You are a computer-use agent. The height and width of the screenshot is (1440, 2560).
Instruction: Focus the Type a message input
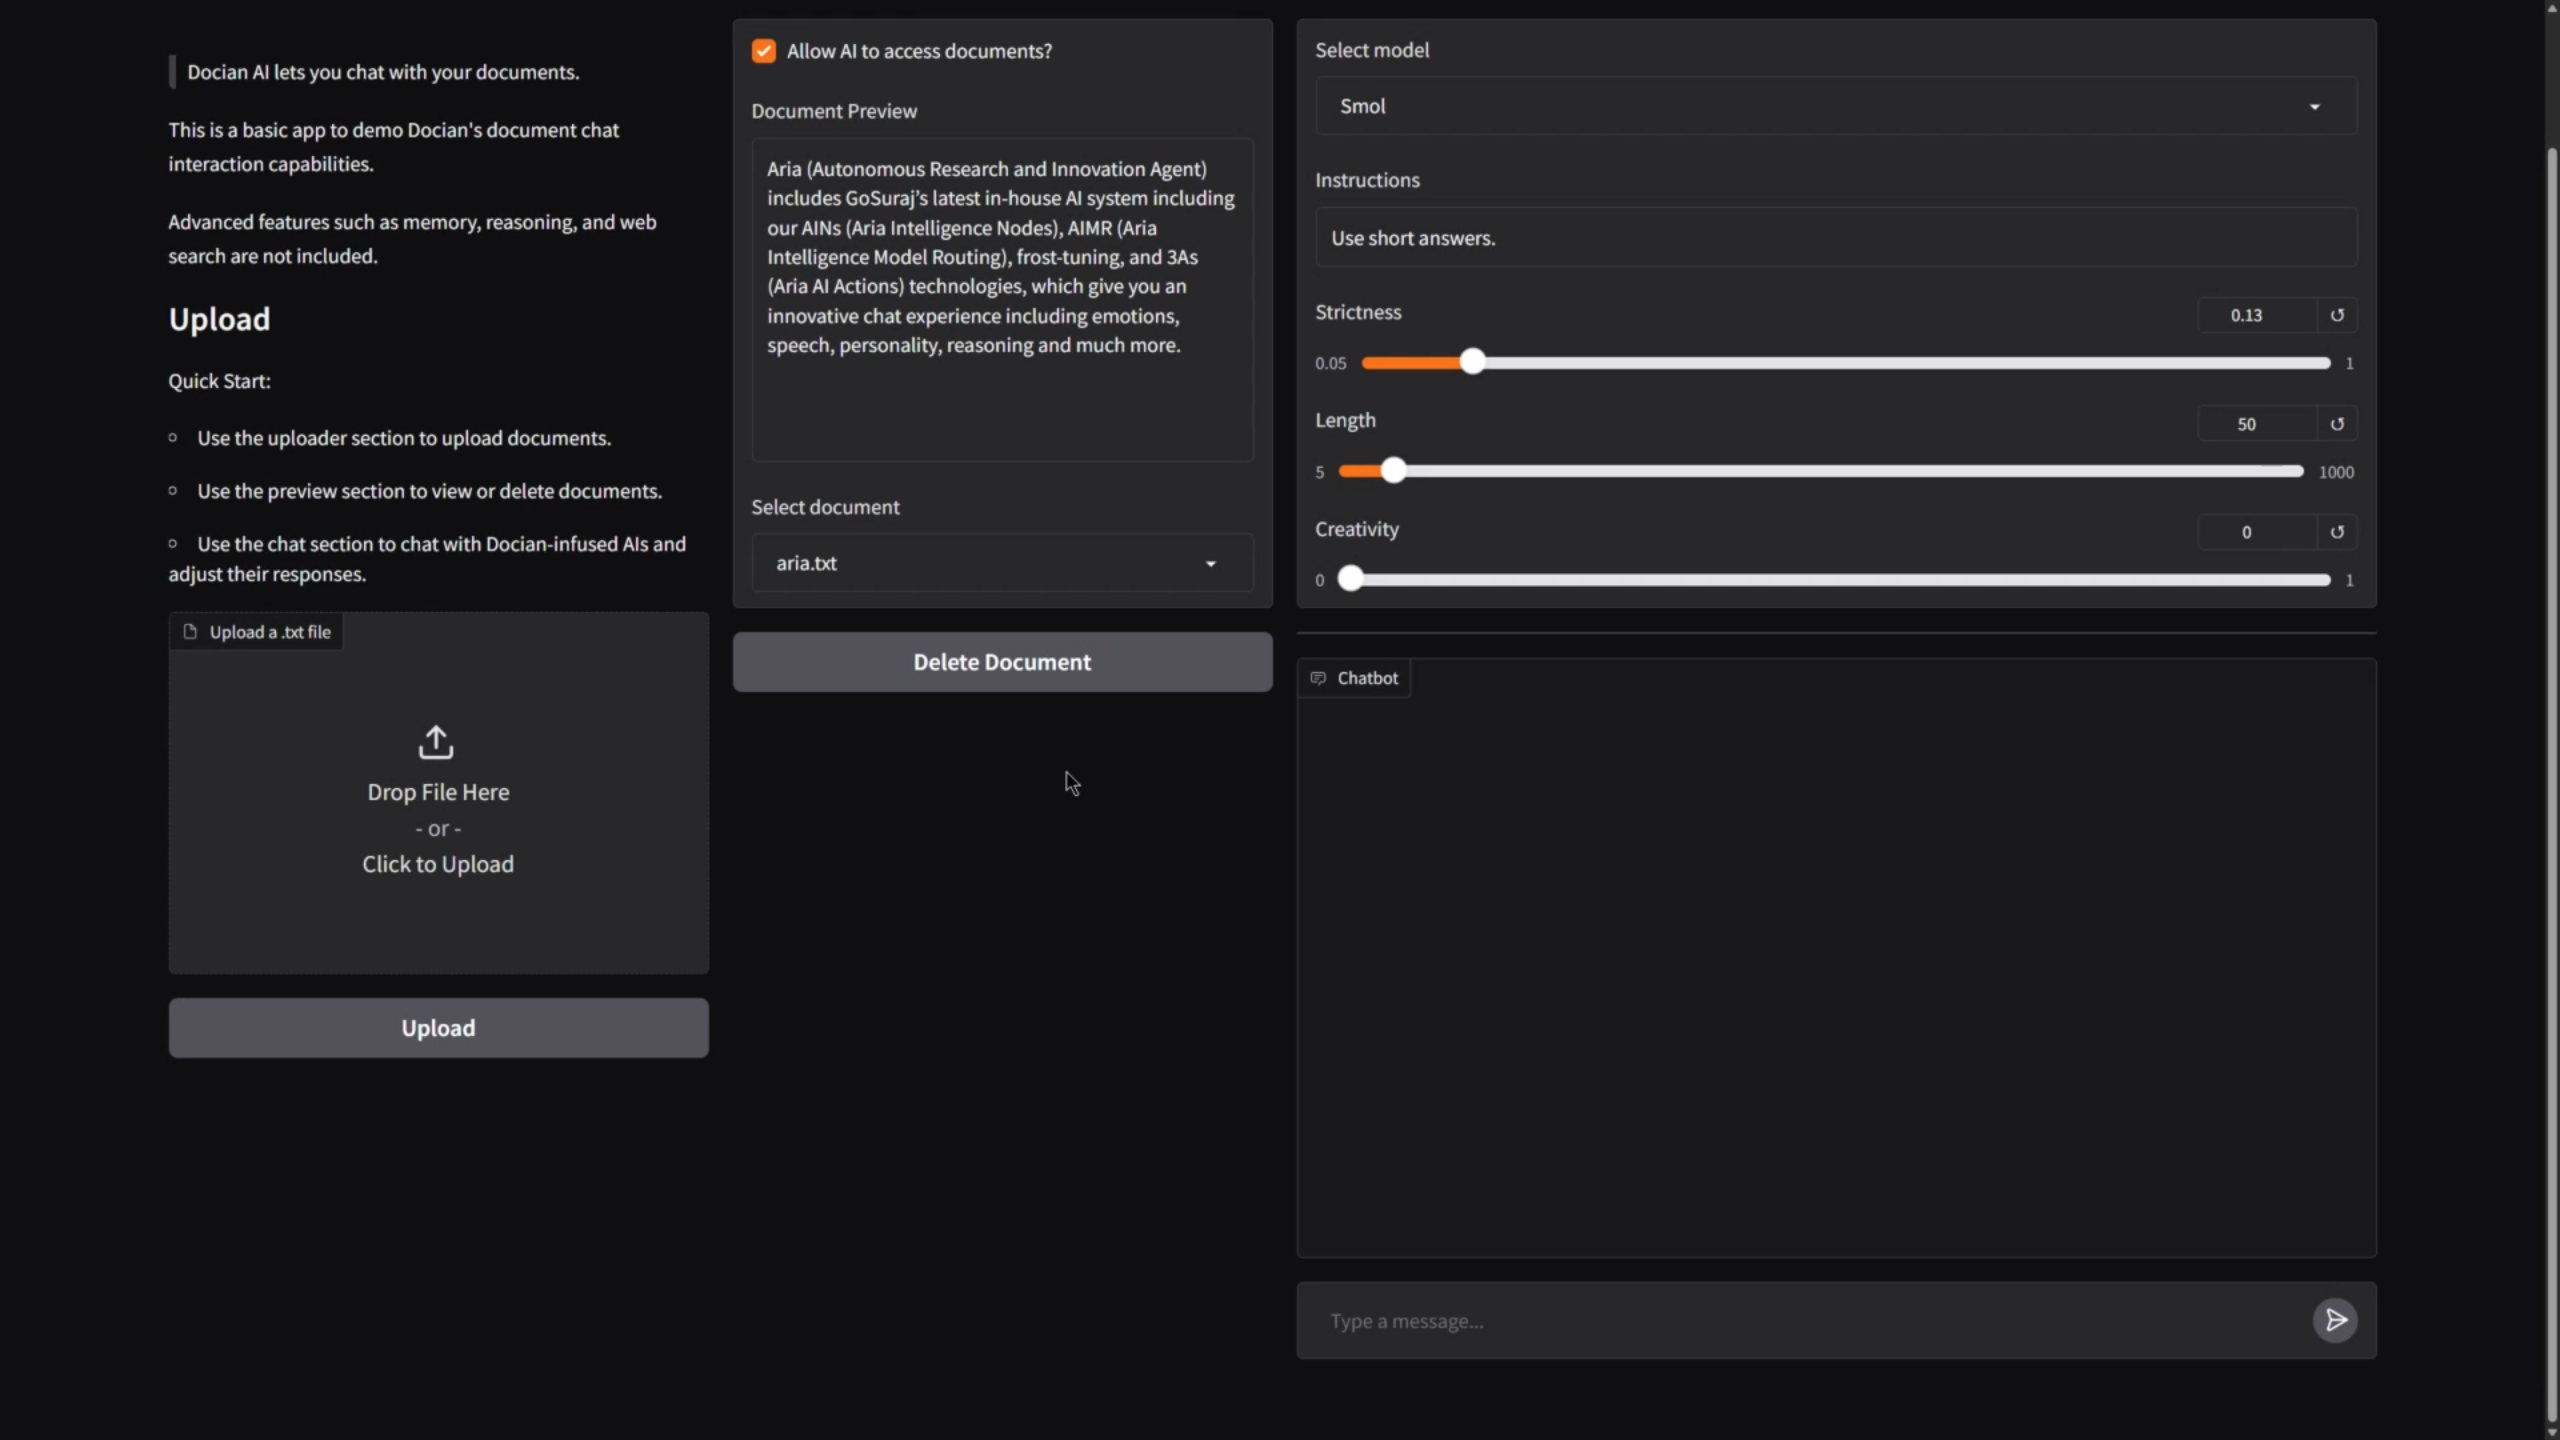[x=1810, y=1321]
